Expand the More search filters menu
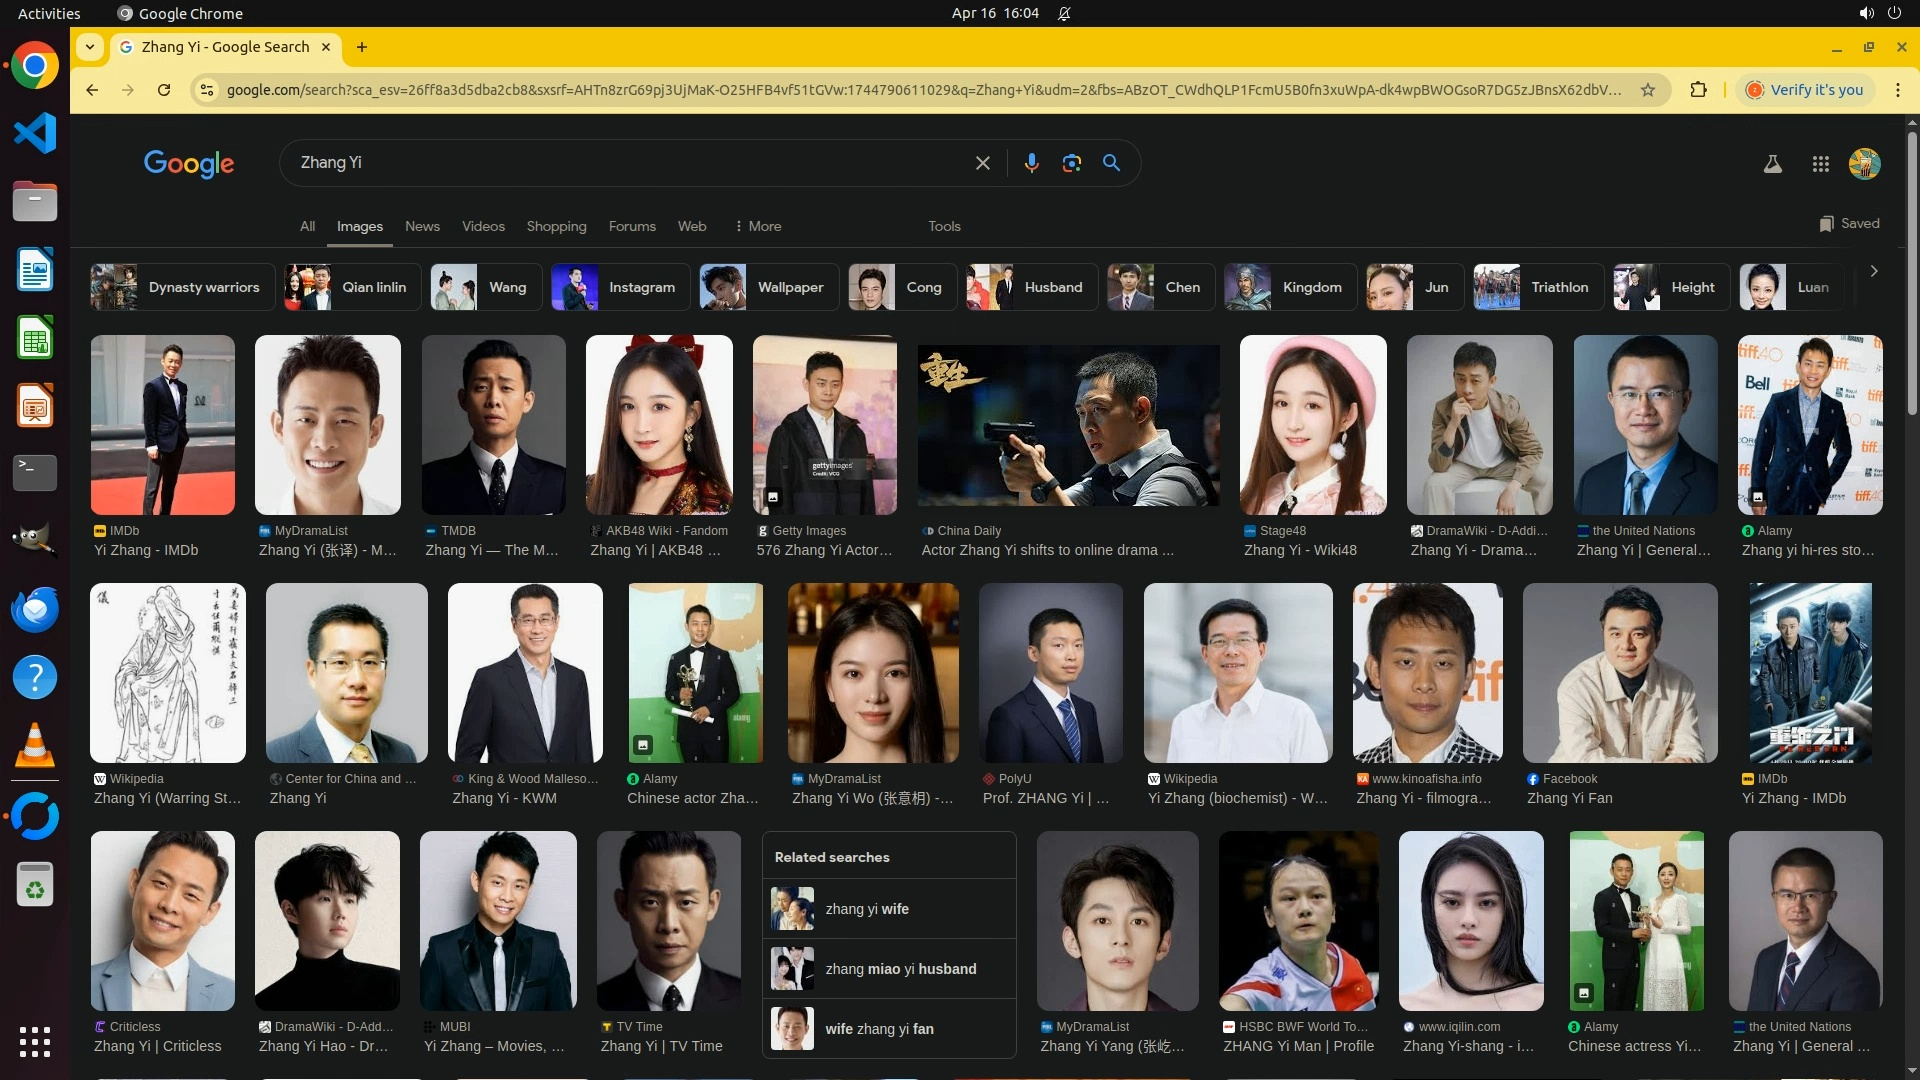This screenshot has width=1920, height=1080. (757, 226)
